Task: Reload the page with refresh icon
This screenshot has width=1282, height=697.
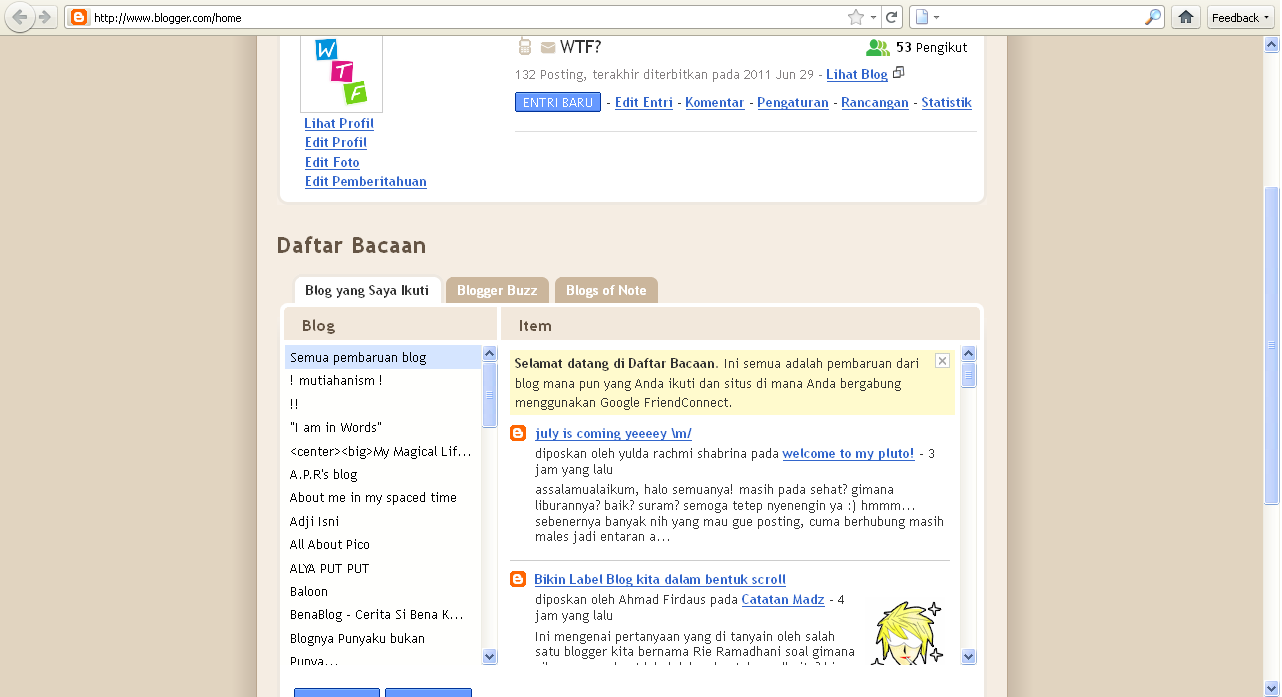Action: tap(891, 17)
